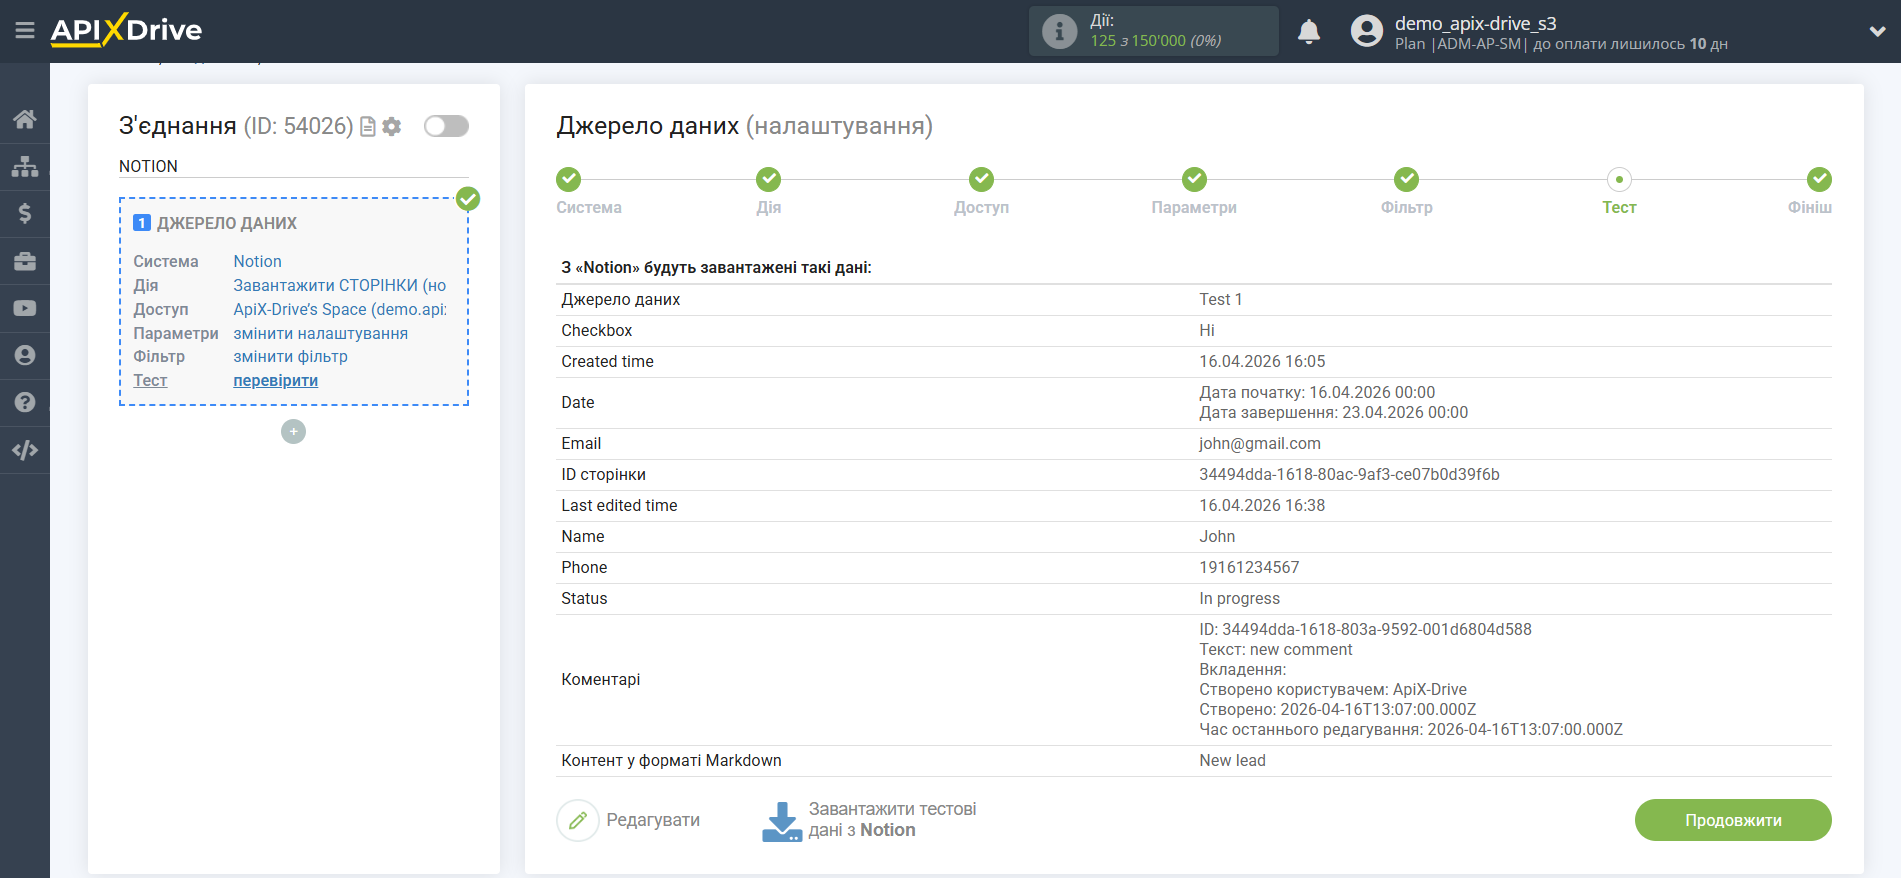Click the 'New lead' Markdown content value
Screen dimensions: 1901x878
tap(1232, 761)
